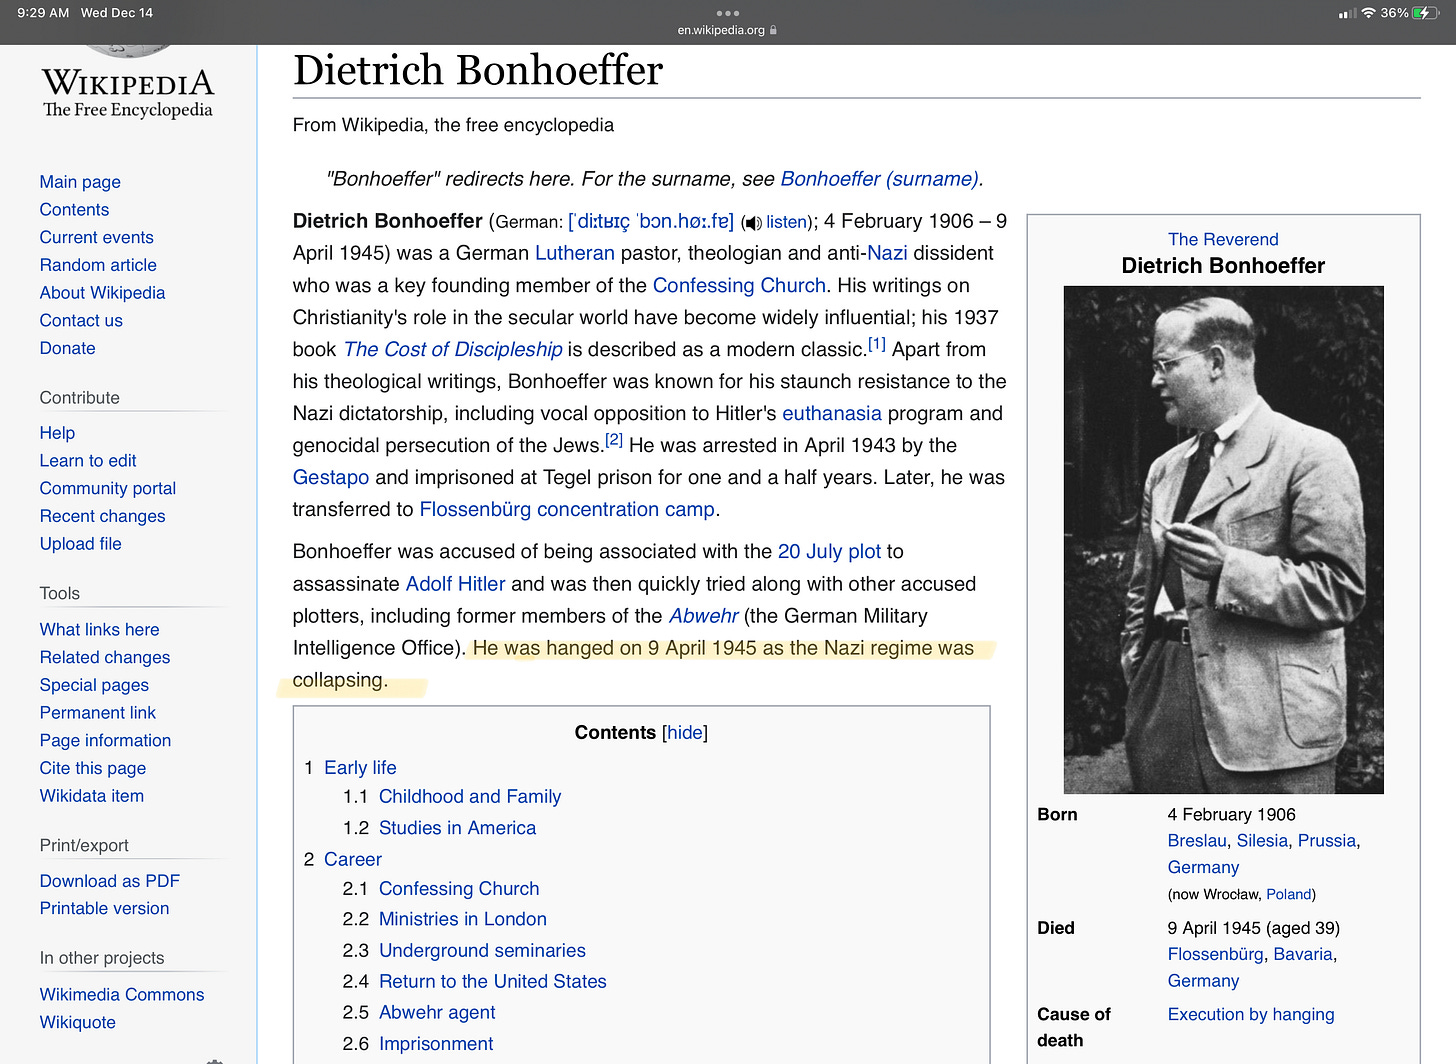The image size is (1456, 1064).
Task: Open the Adolf Hitler link
Action: pyautogui.click(x=455, y=584)
